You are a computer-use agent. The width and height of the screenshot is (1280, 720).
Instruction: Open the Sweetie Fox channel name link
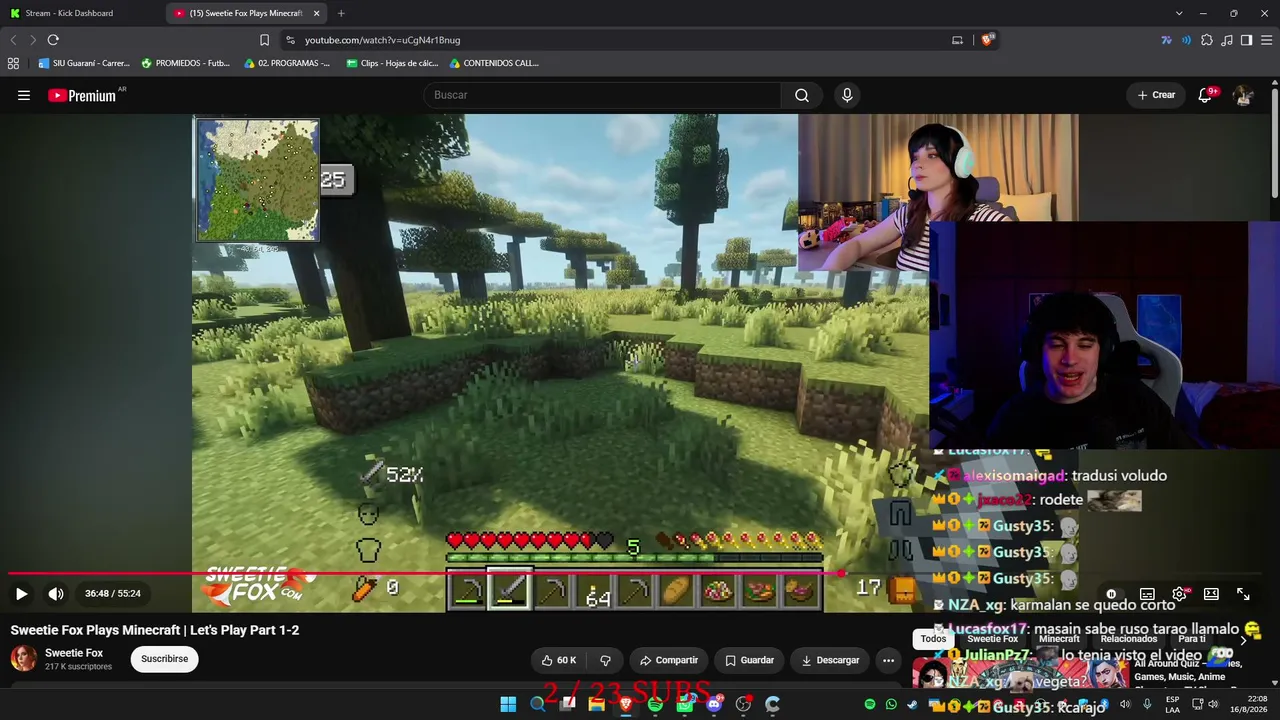click(74, 653)
